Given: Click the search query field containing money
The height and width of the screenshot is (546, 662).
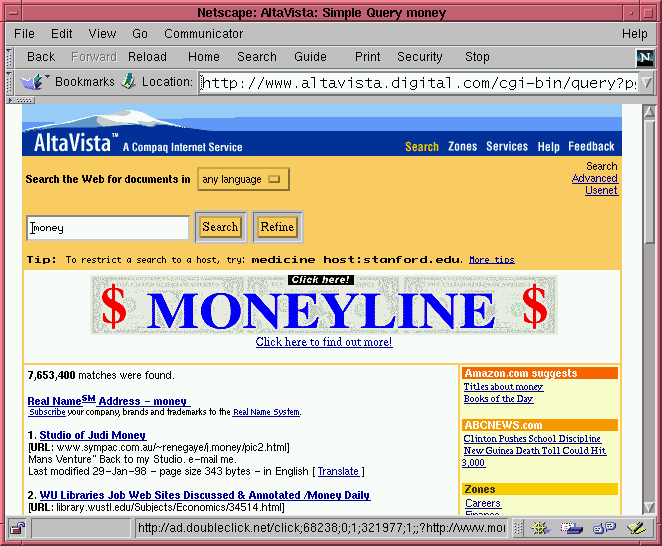Looking at the screenshot, I should click(x=108, y=228).
